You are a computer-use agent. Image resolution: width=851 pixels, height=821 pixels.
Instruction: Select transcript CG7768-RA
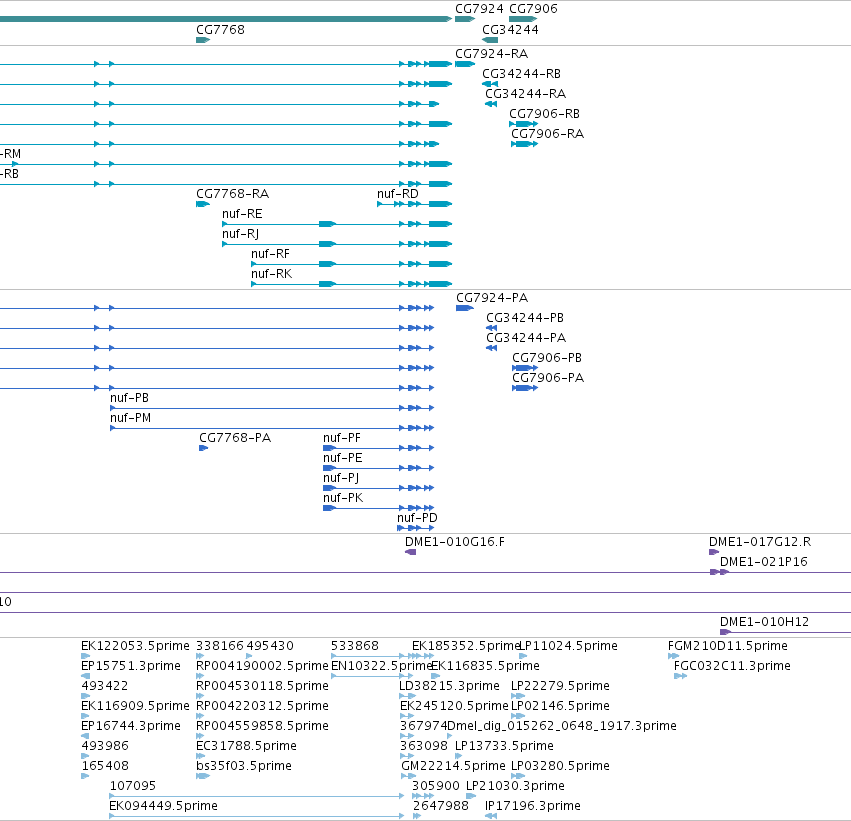click(203, 204)
